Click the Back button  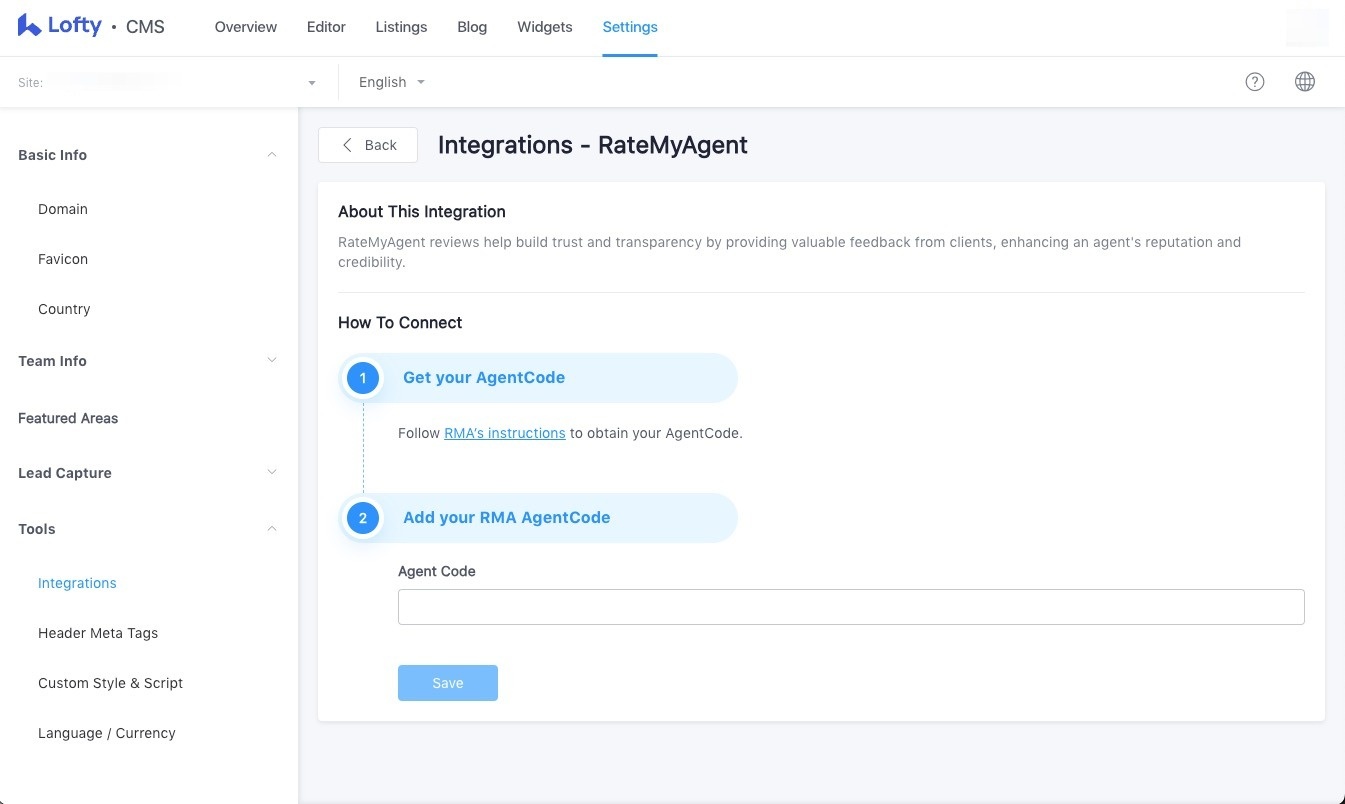click(368, 145)
